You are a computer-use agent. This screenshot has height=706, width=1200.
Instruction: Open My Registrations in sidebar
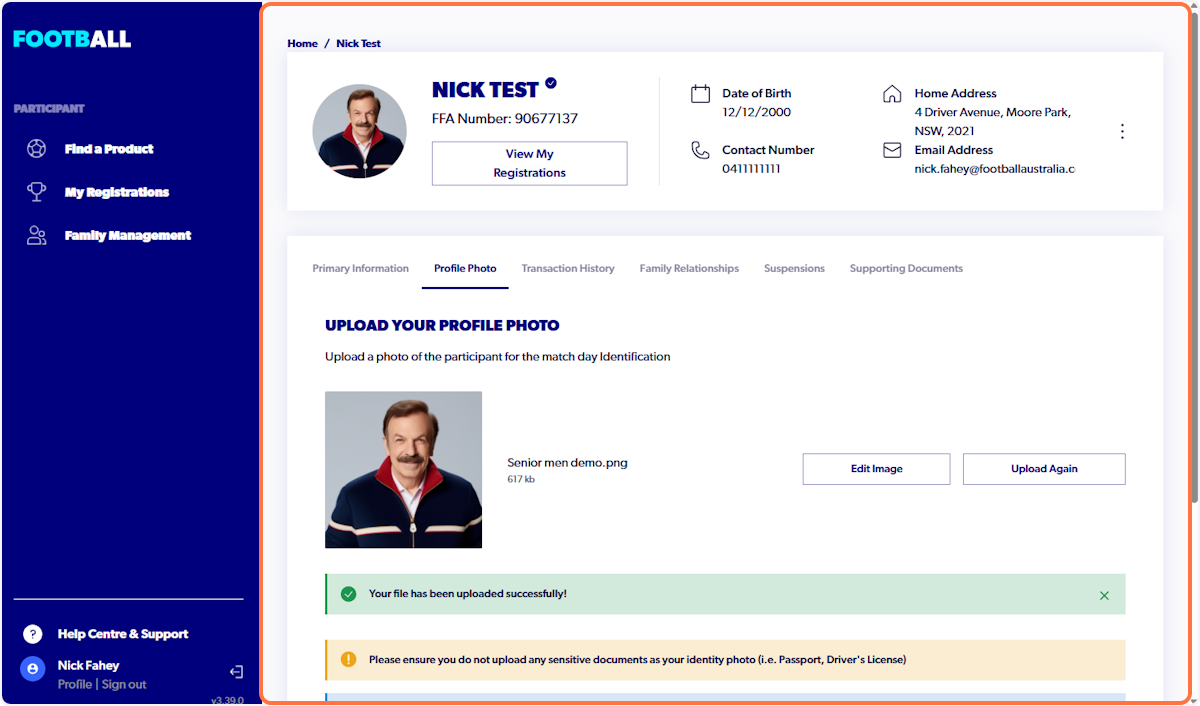click(117, 192)
